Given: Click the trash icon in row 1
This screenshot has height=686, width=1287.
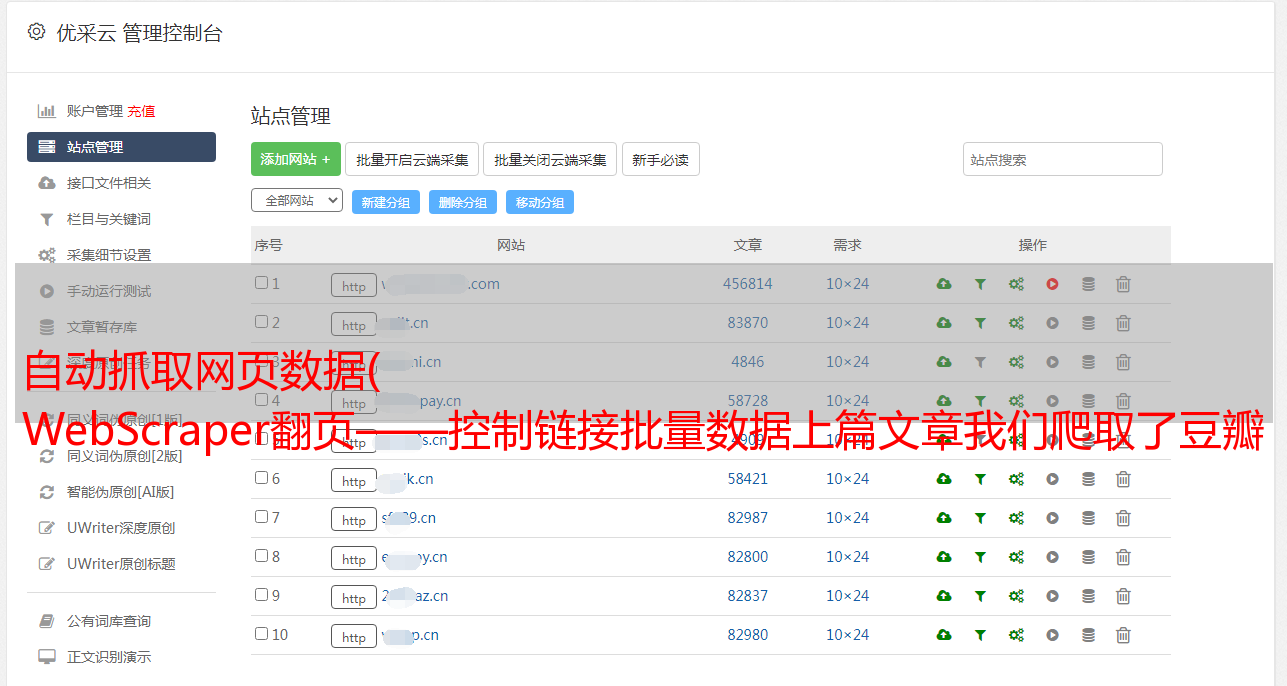Looking at the screenshot, I should (x=1123, y=284).
